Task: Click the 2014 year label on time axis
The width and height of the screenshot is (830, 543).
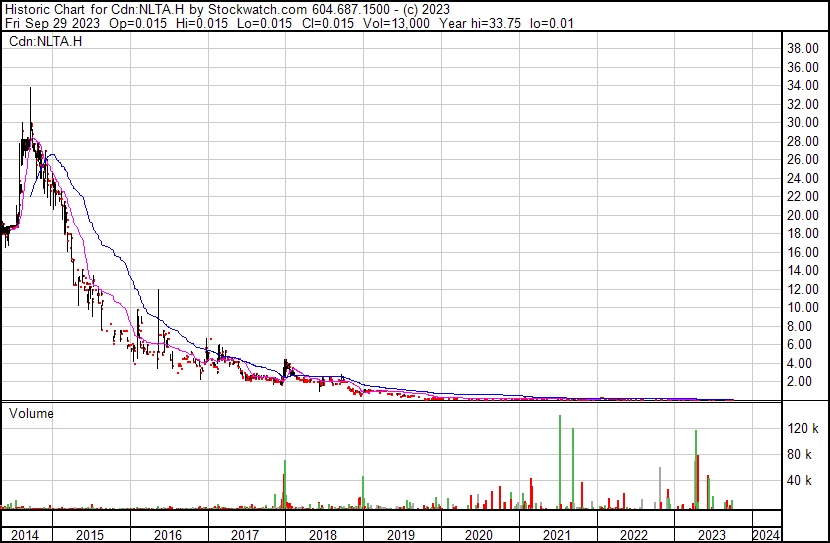Action: click(x=25, y=535)
